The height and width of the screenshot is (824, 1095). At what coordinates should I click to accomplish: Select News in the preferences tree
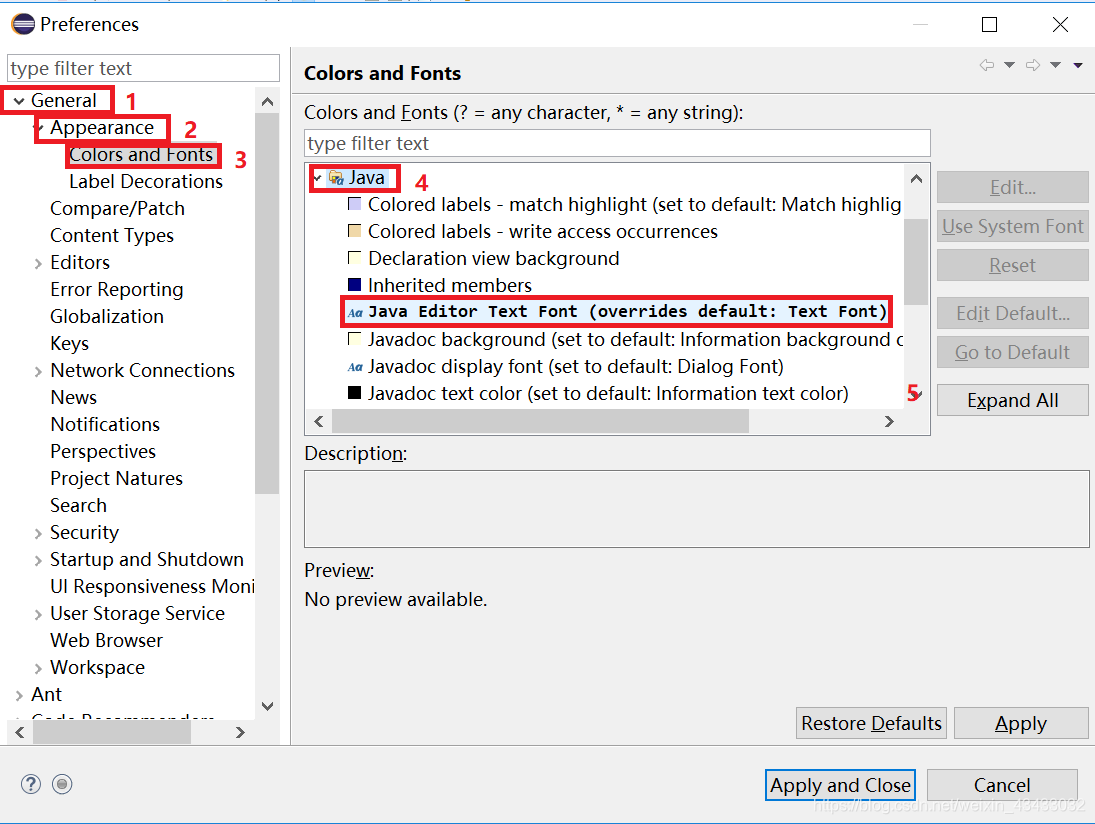pos(73,397)
